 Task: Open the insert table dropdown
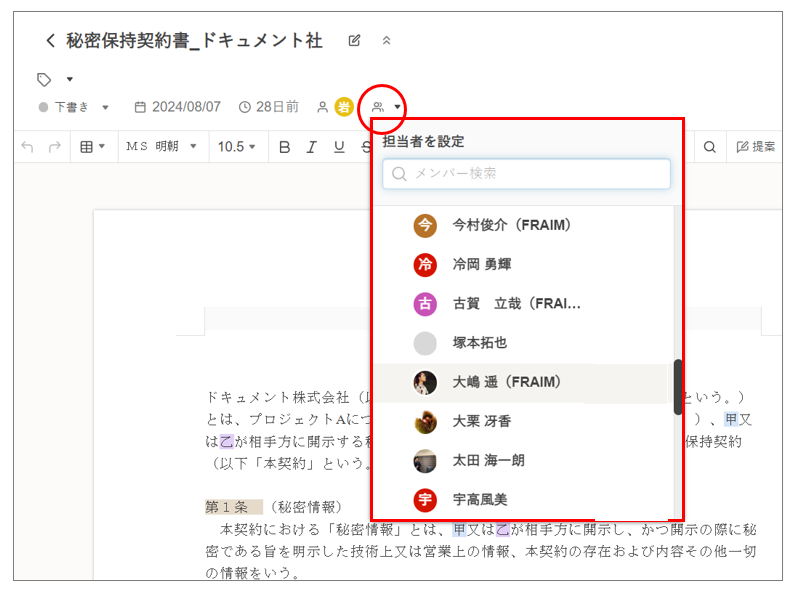tap(92, 147)
